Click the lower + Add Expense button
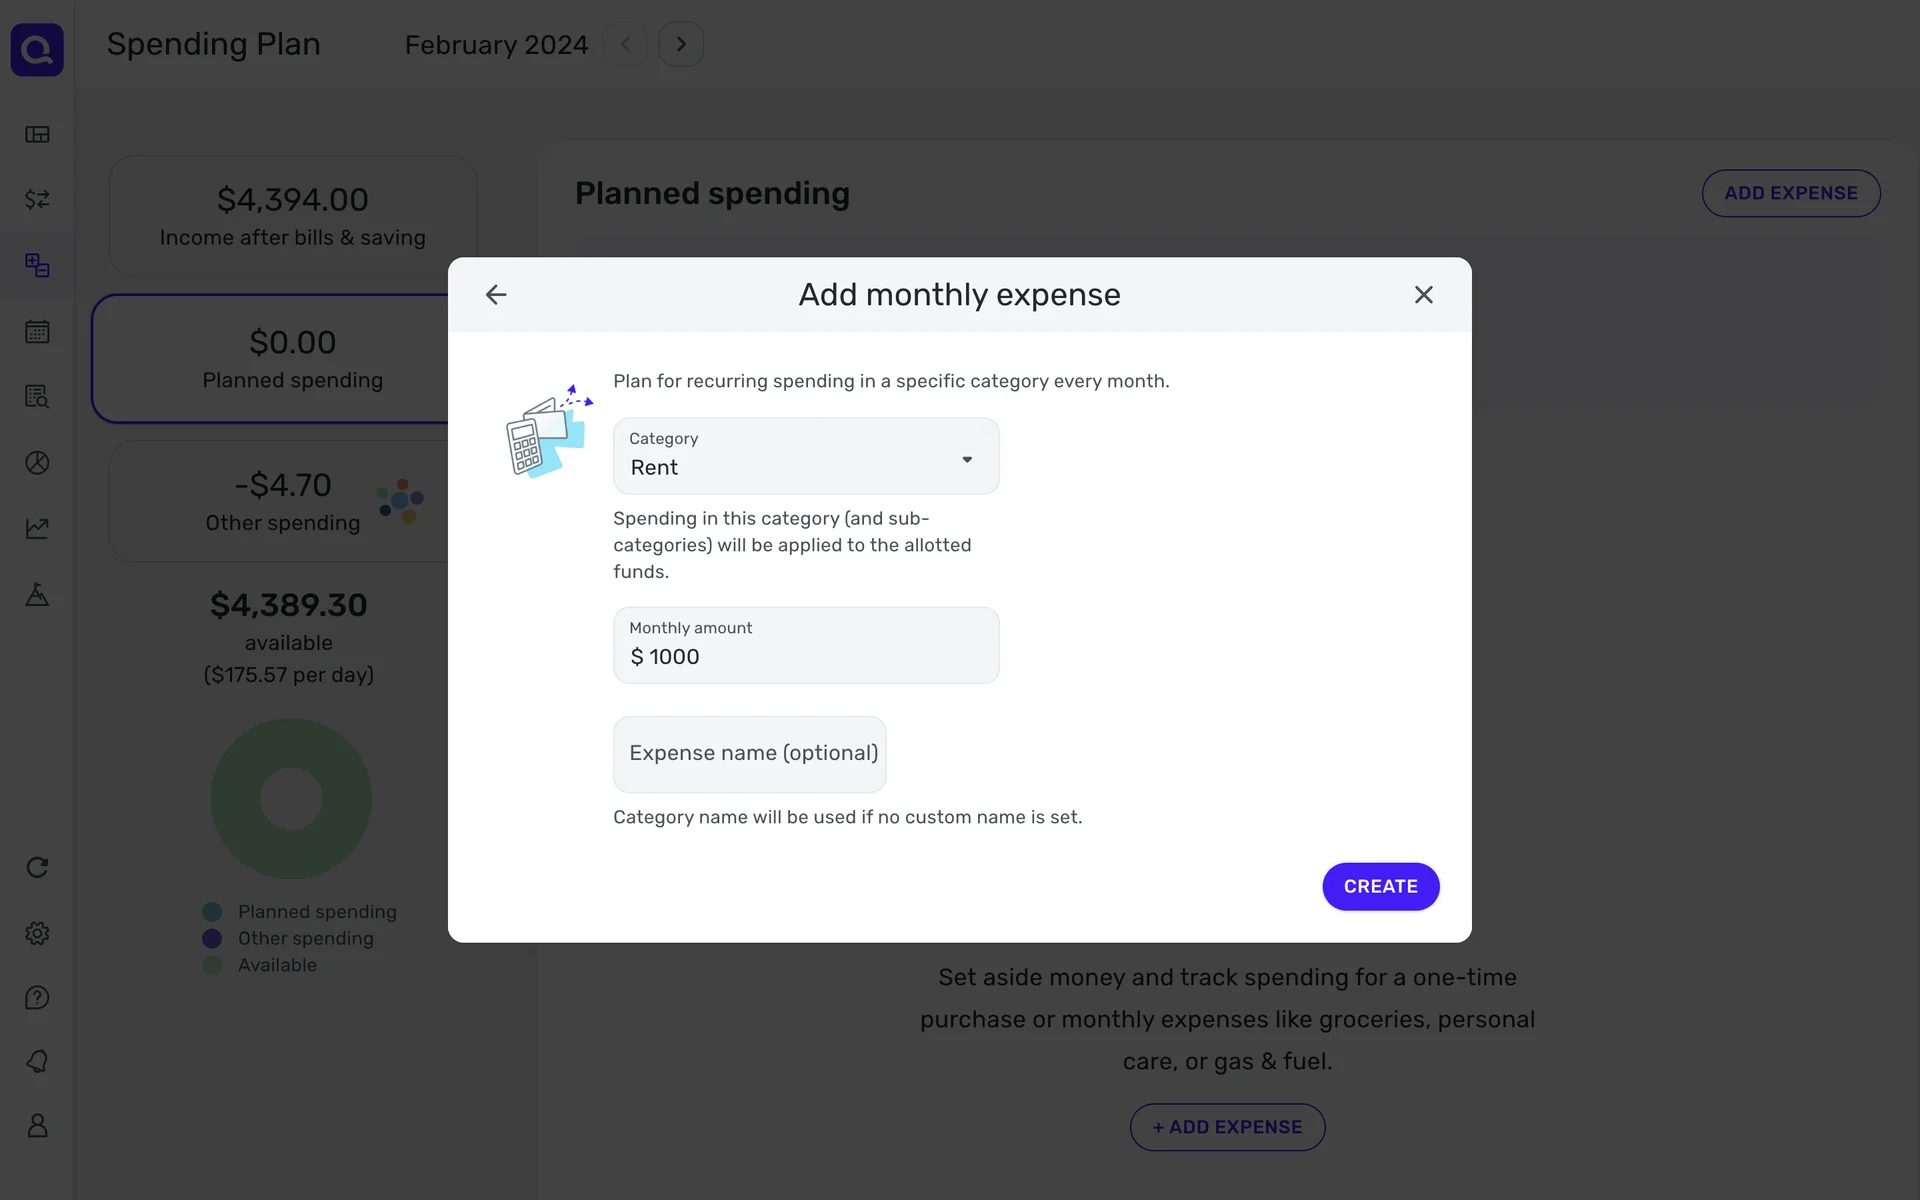 1227,1127
